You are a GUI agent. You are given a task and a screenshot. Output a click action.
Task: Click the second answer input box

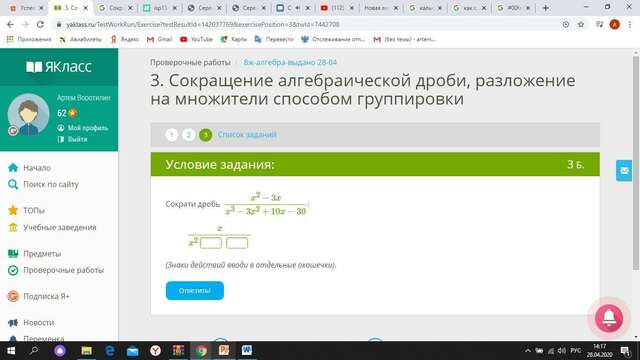click(237, 243)
